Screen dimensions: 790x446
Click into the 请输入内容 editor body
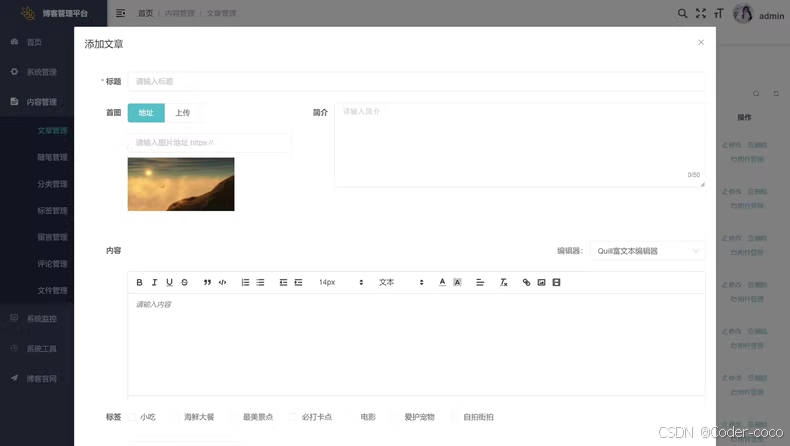click(416, 344)
